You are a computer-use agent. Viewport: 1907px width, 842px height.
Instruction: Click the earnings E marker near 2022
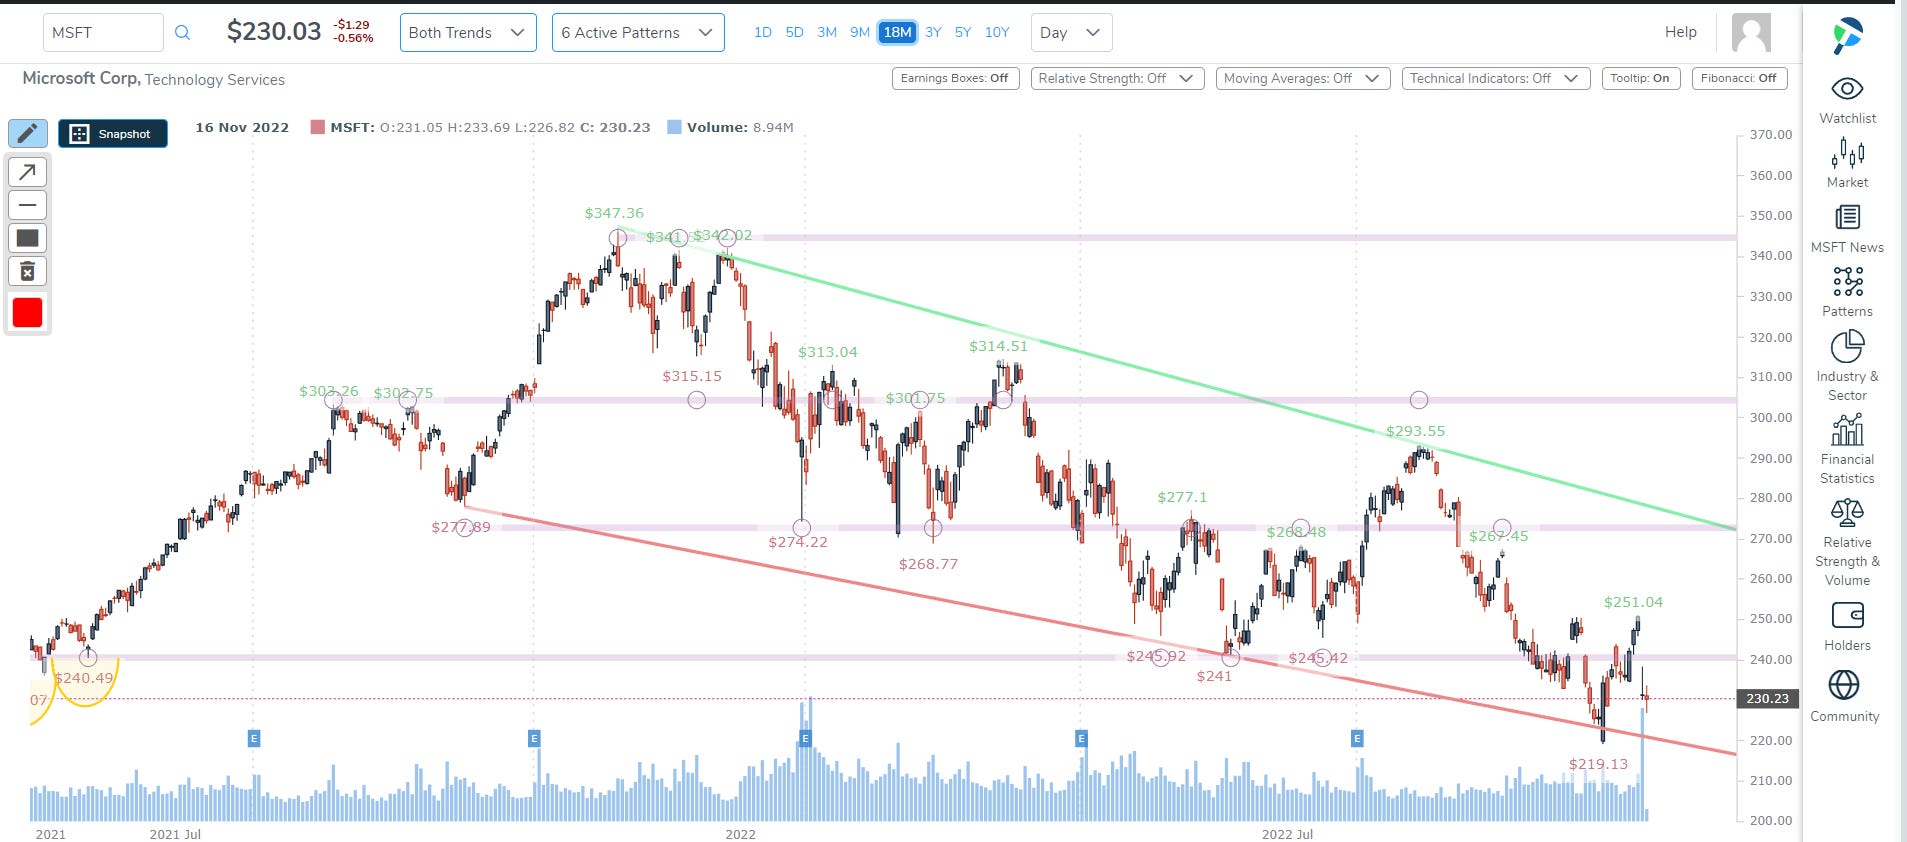coord(806,738)
